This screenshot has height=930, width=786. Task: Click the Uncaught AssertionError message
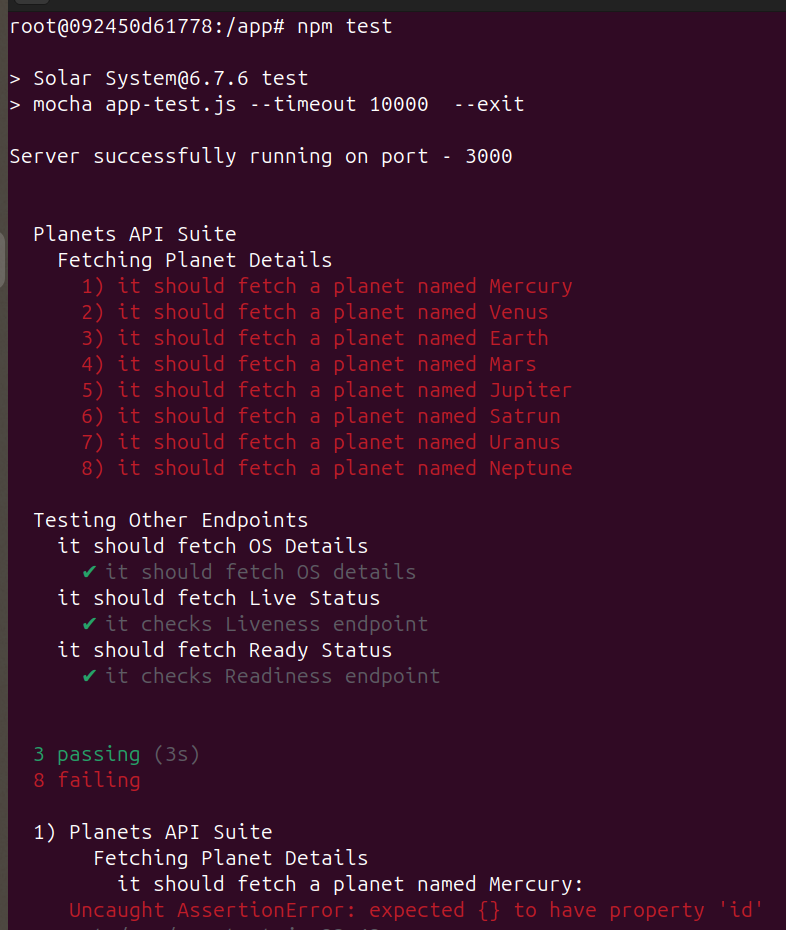[x=417, y=910]
